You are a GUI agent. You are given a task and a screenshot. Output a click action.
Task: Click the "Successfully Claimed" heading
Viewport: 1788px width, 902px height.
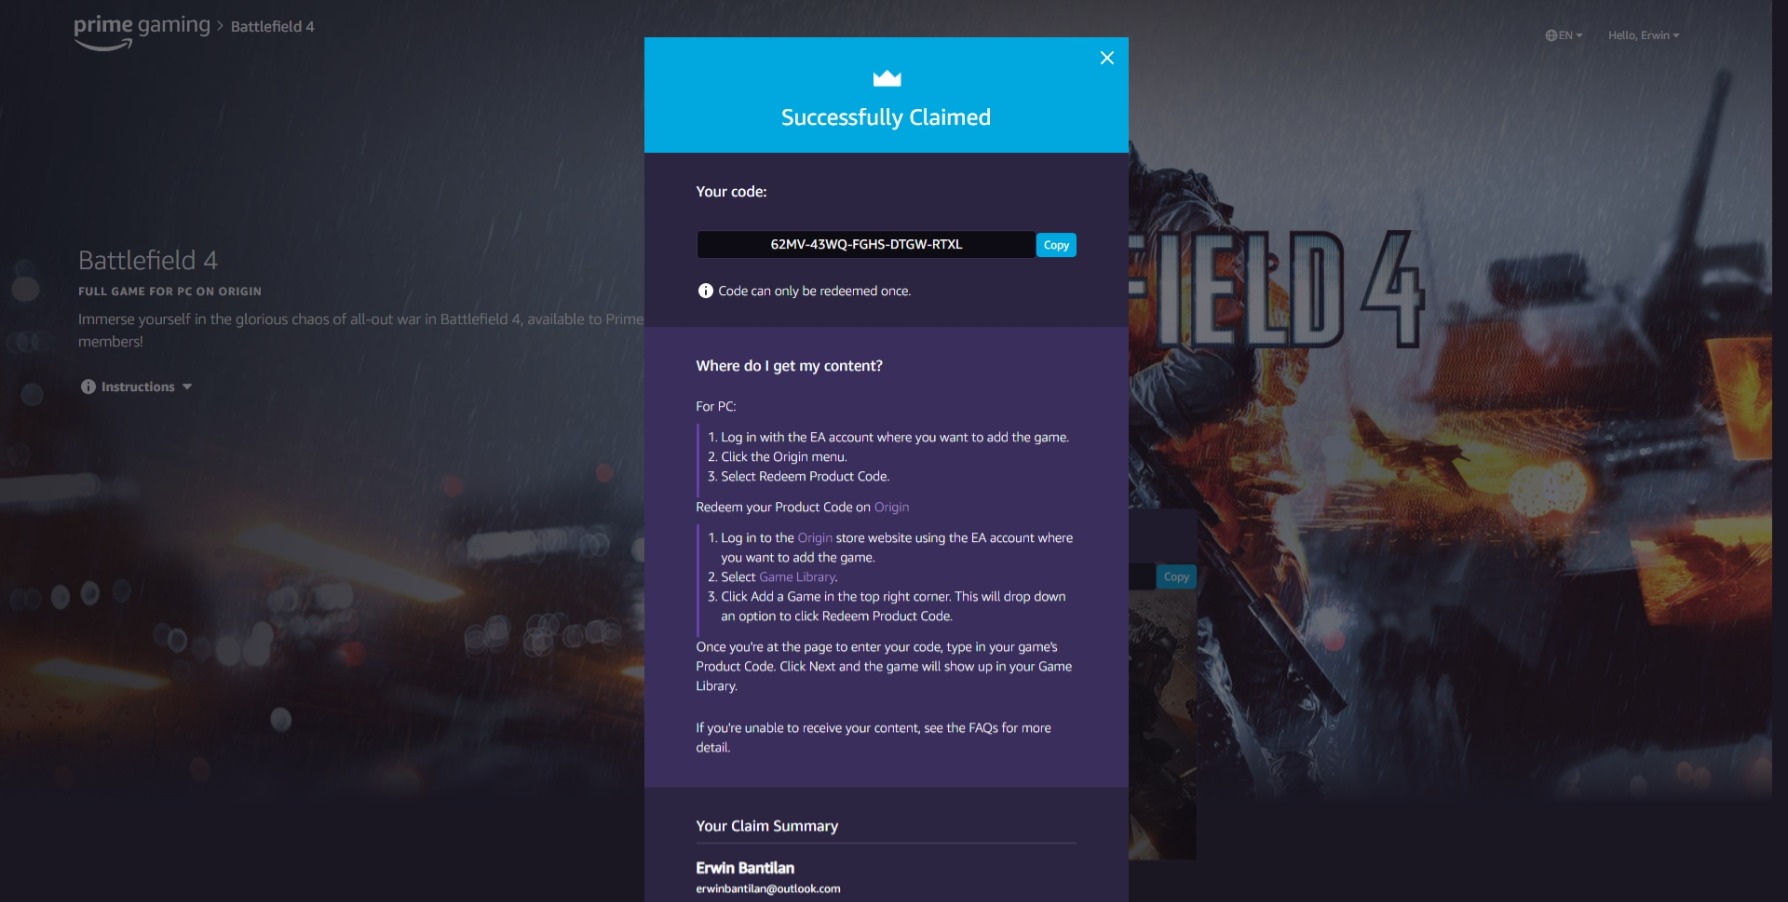click(x=886, y=117)
